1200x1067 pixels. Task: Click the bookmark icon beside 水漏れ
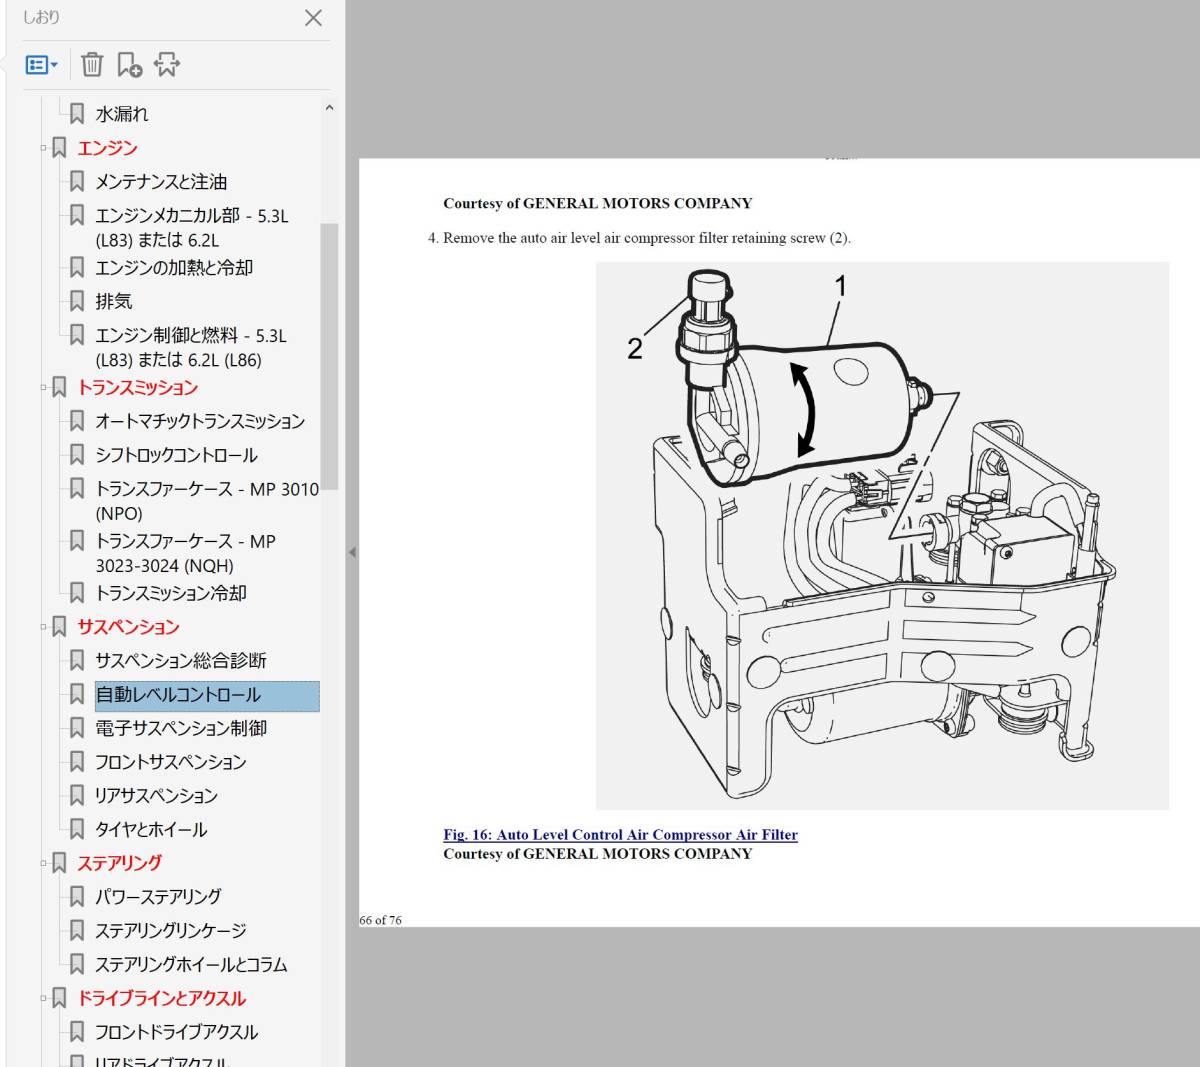(77, 114)
